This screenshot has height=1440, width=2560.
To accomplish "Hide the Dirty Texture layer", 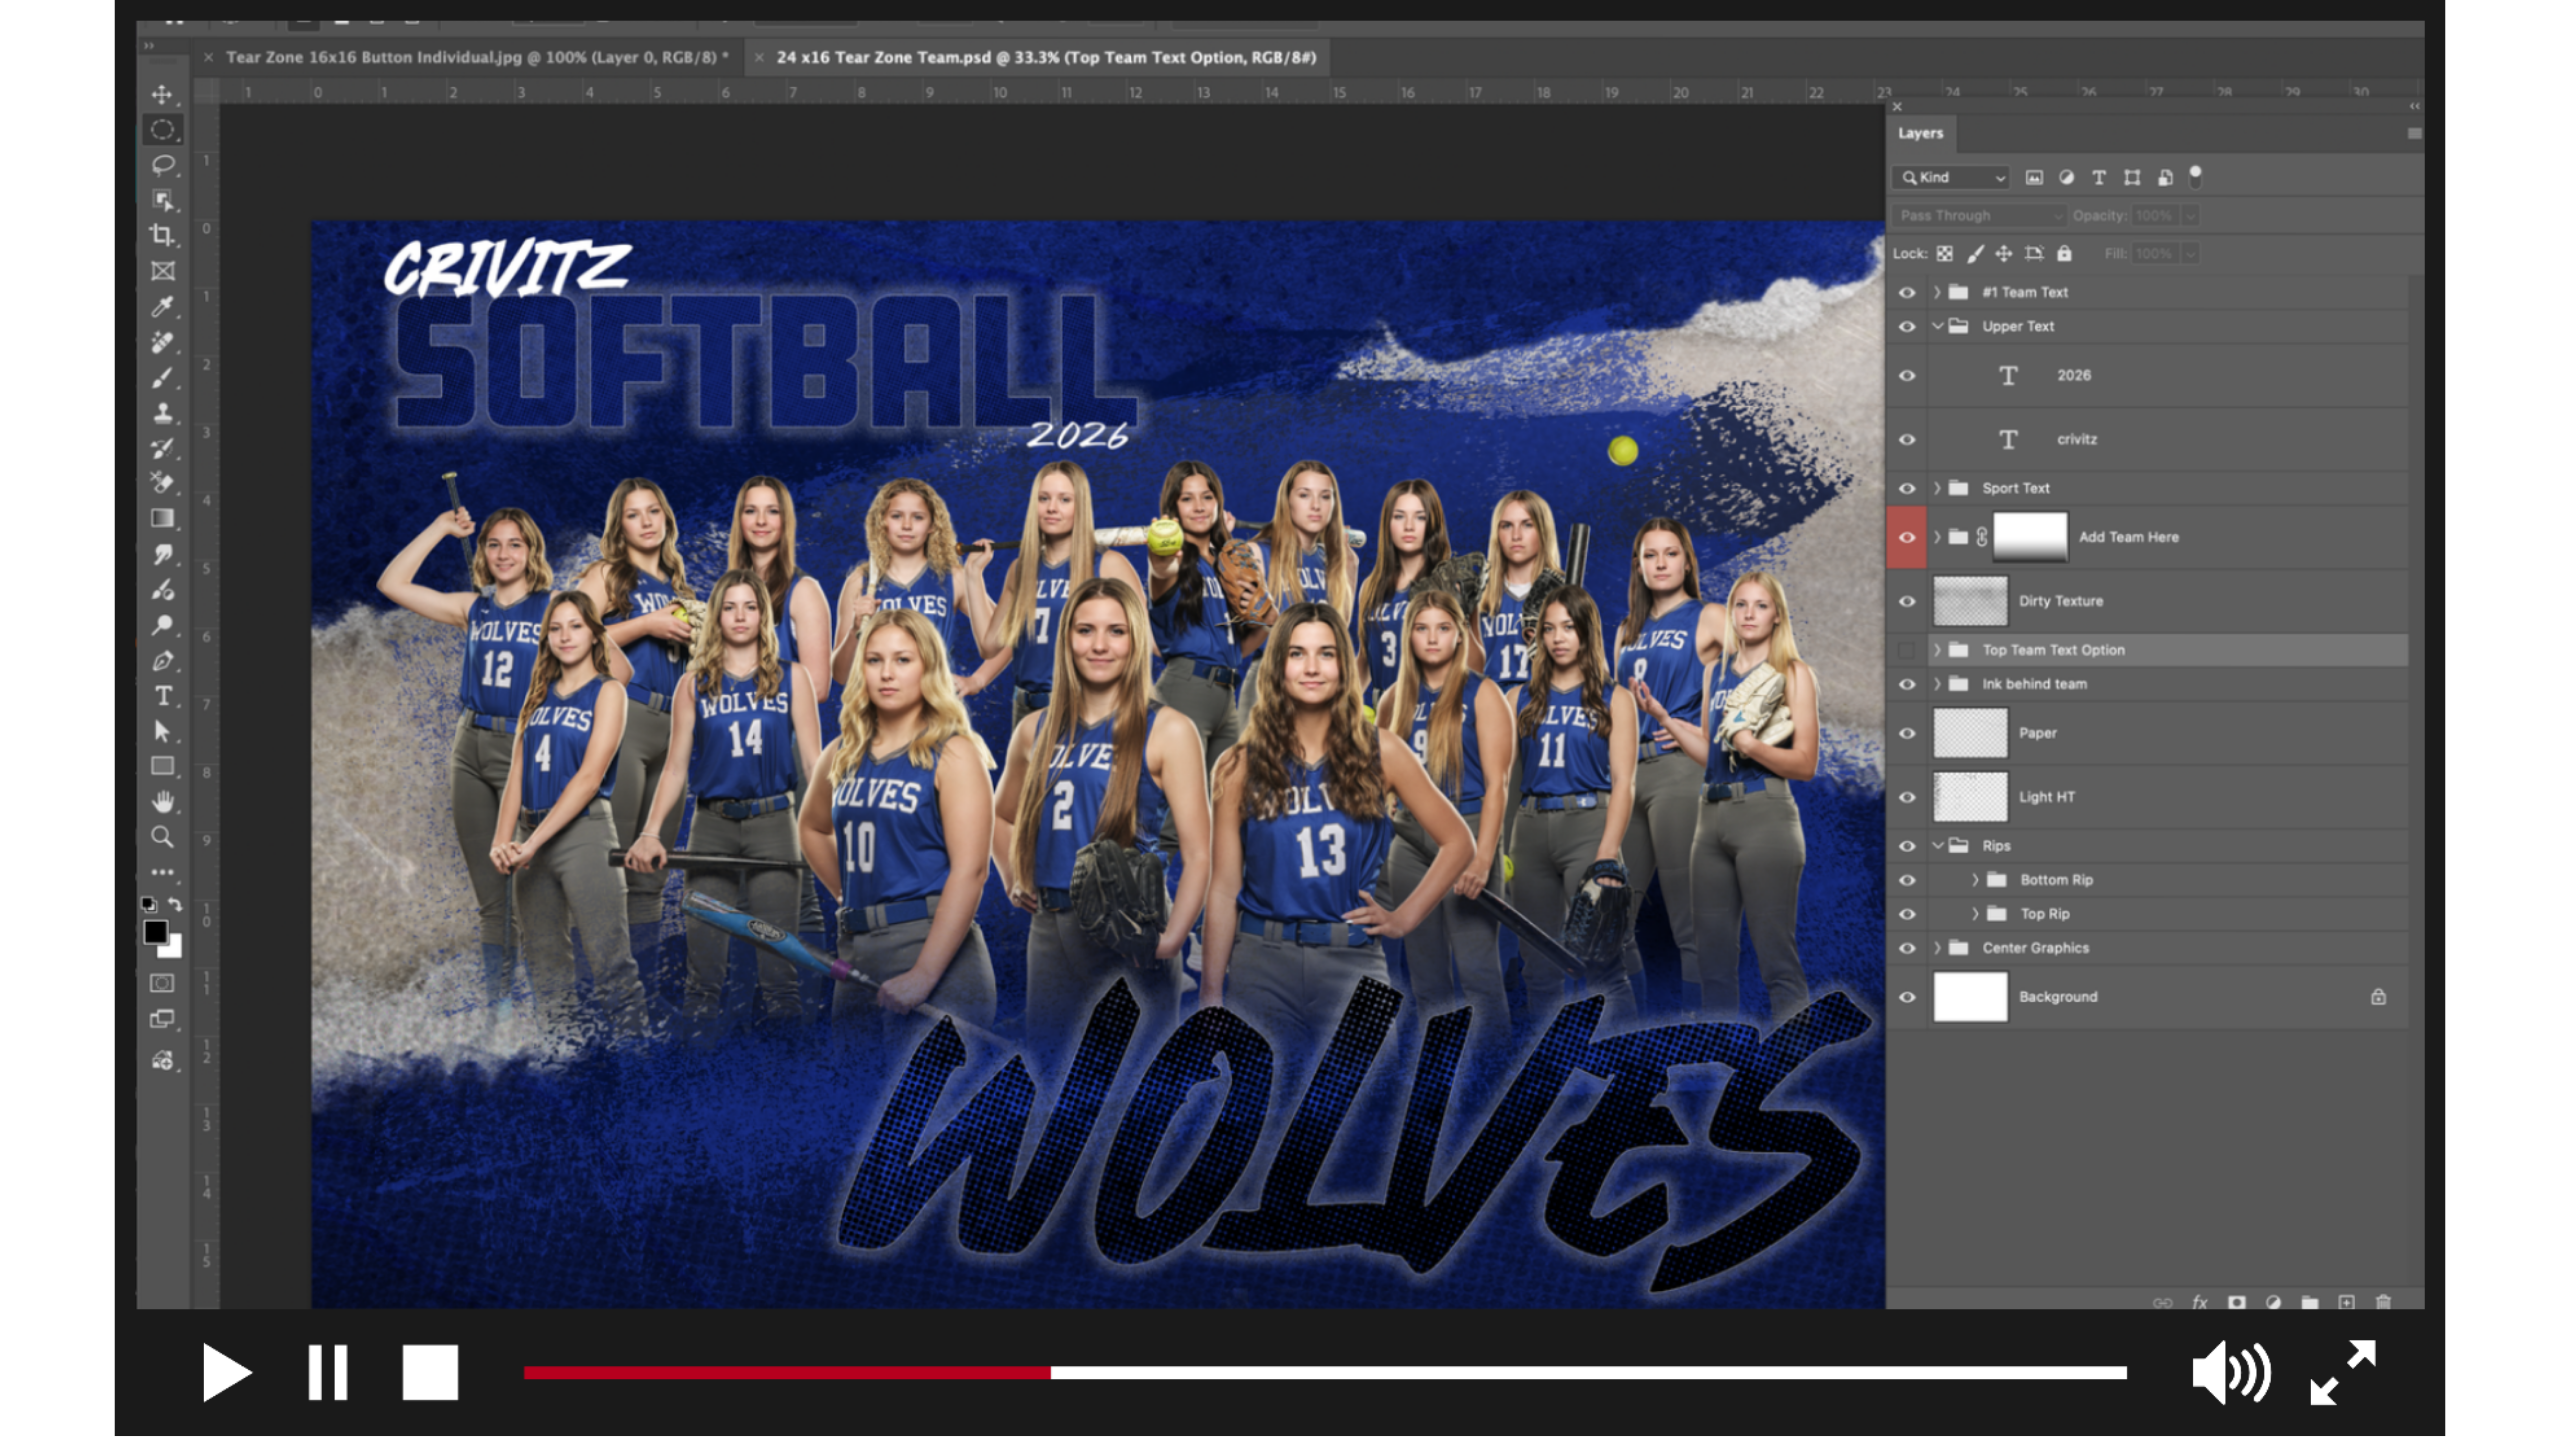I will [1907, 601].
